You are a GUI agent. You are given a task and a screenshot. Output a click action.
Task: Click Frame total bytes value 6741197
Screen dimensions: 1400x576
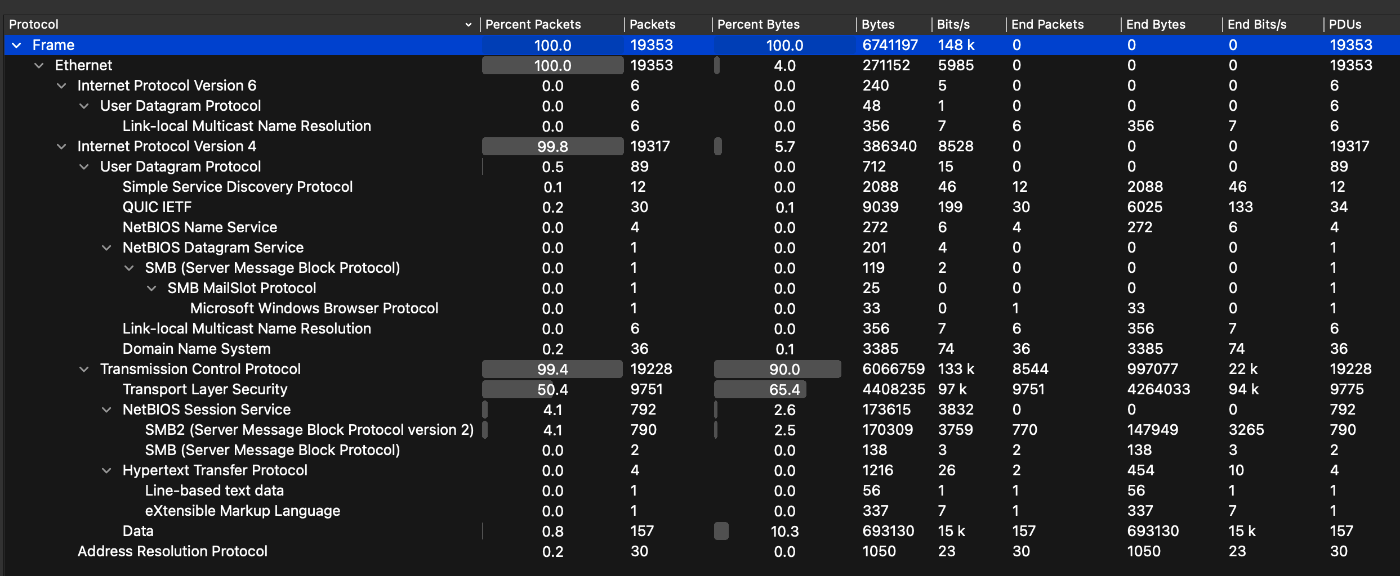(x=890, y=45)
